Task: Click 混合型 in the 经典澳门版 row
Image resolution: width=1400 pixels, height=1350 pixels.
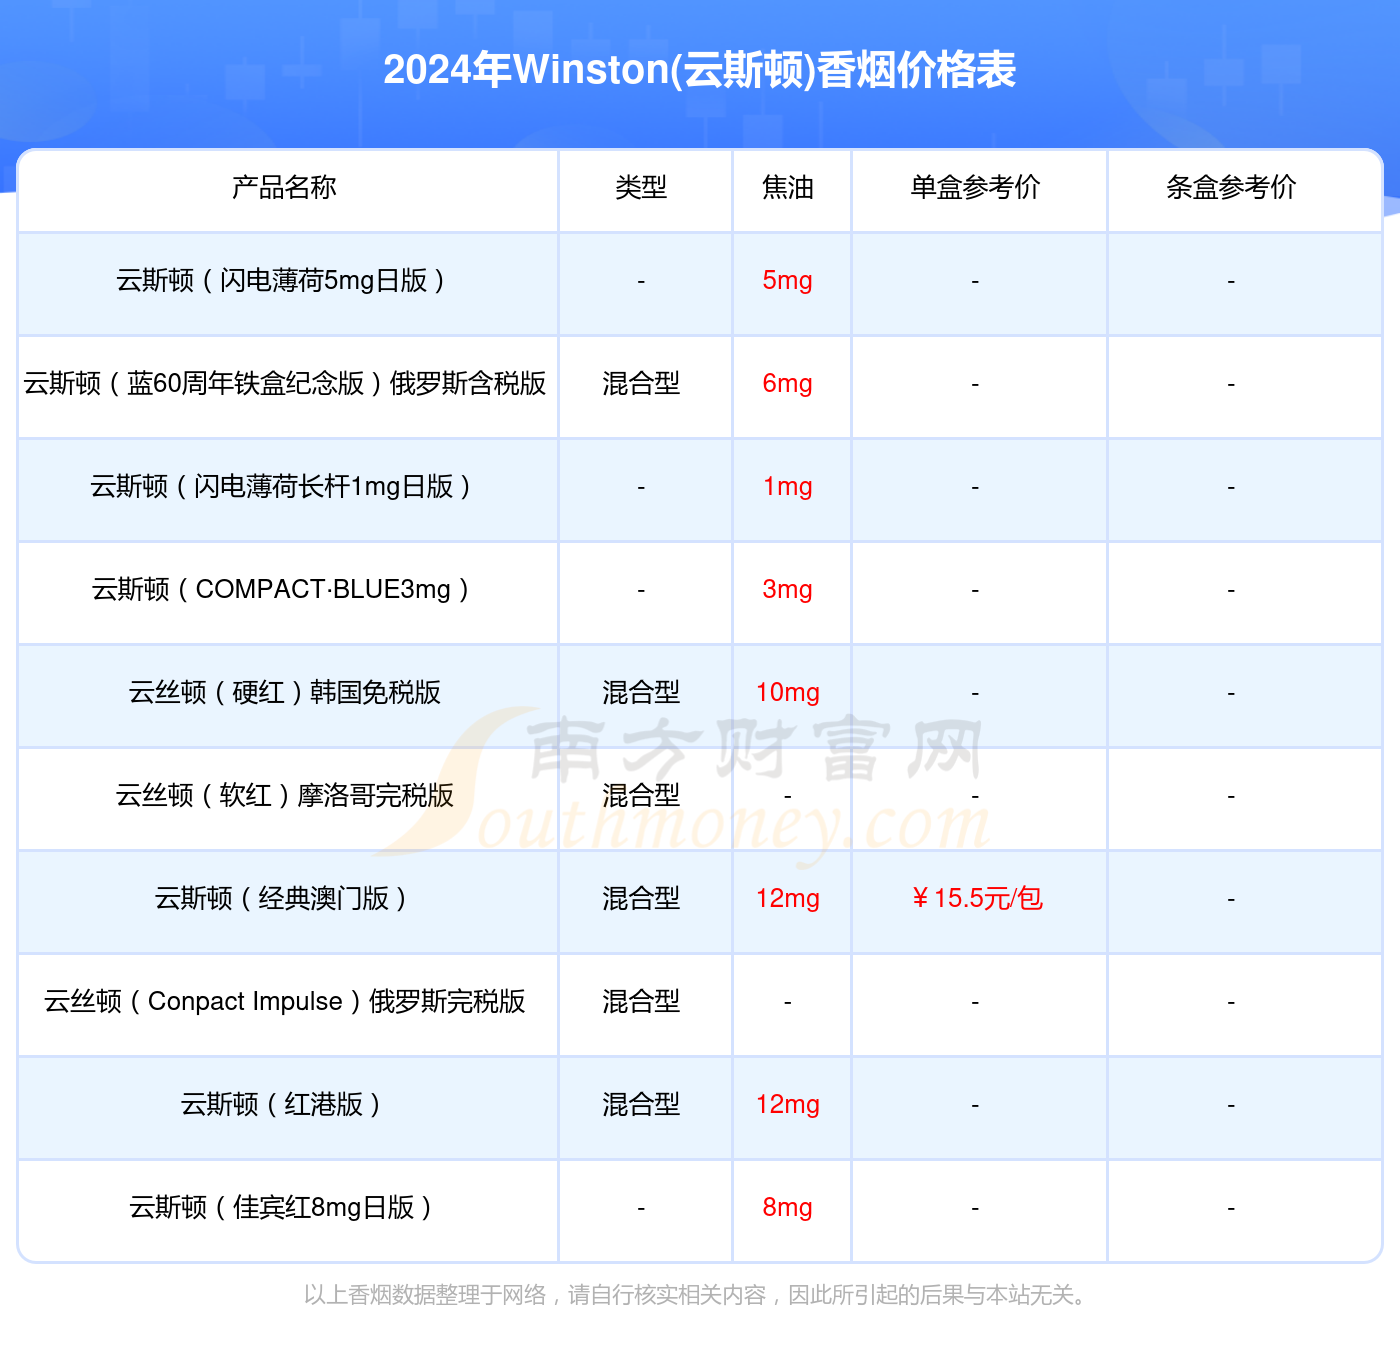Action: pos(641,899)
